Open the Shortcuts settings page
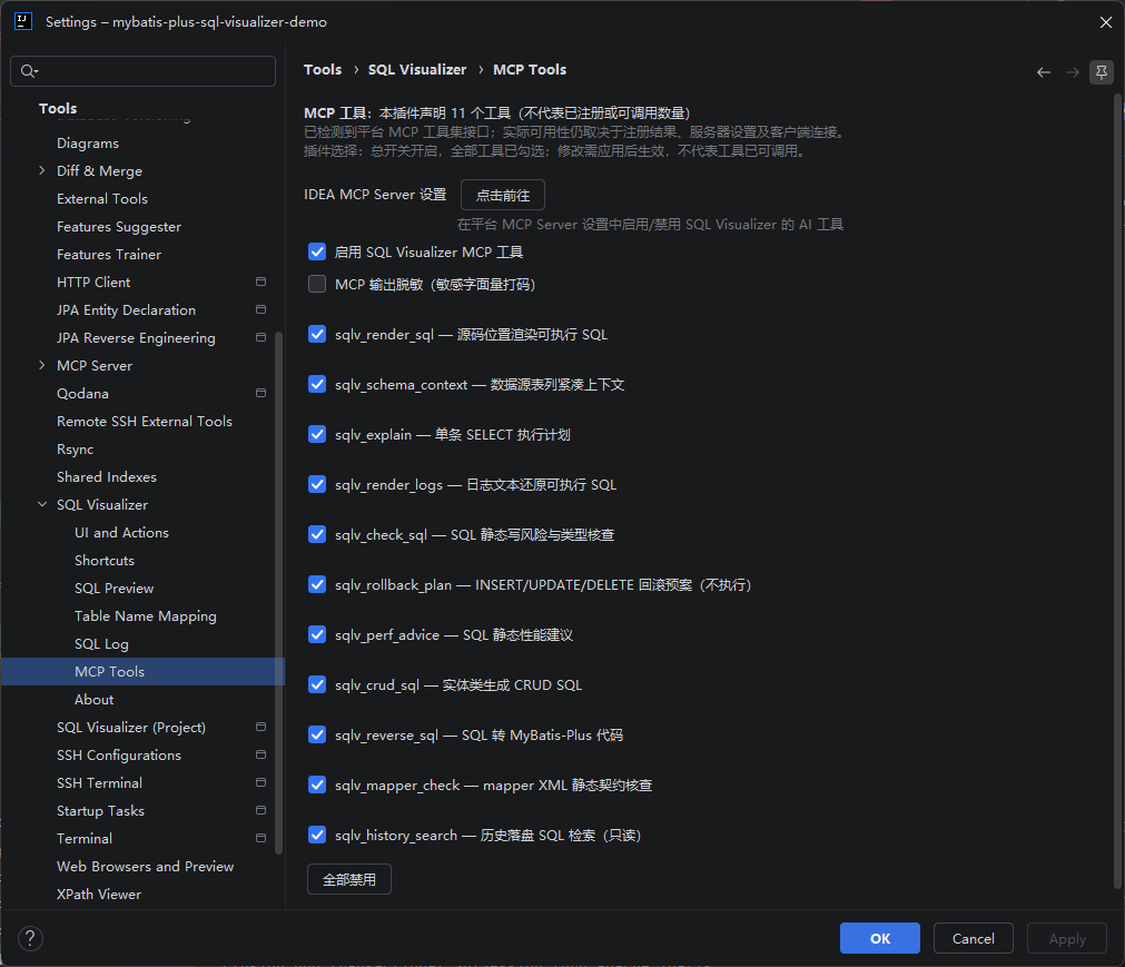This screenshot has height=967, width=1125. coord(105,560)
